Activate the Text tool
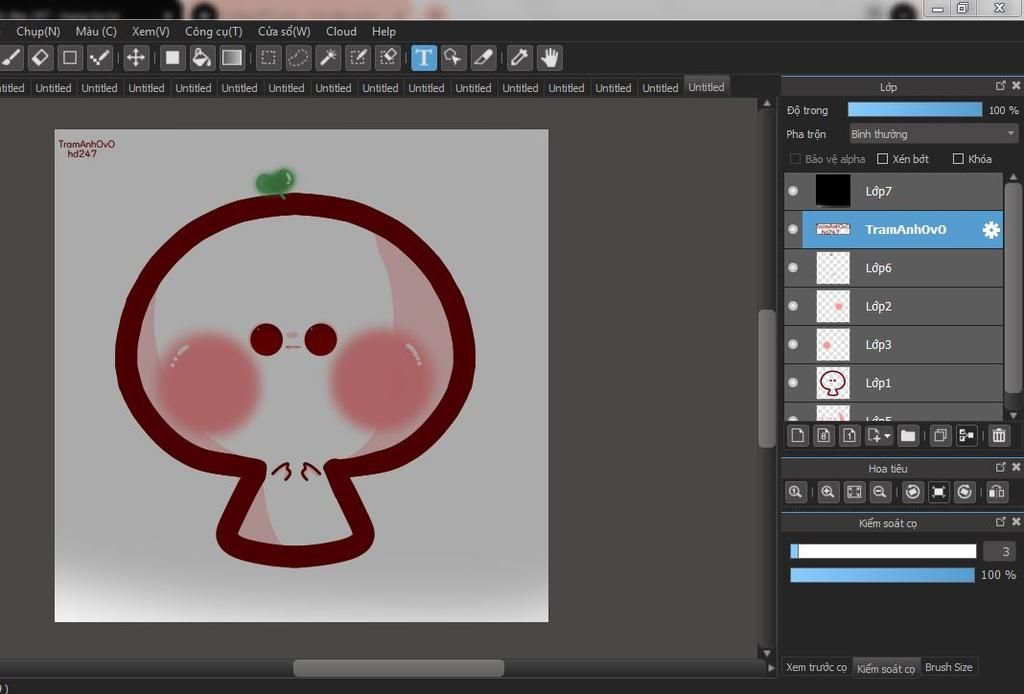1024x694 pixels. [x=423, y=58]
